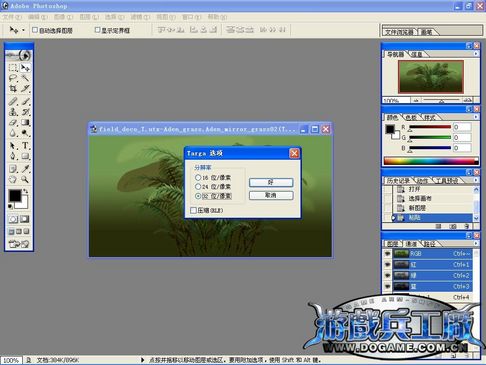Select the Lasso tool
The image size is (486, 365).
[13, 78]
